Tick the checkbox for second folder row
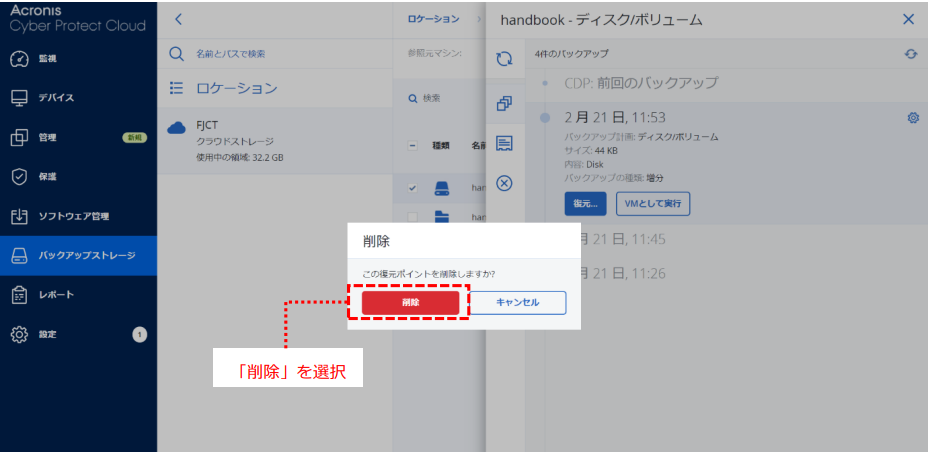Viewport: 930px width, 454px height. pyautogui.click(x=413, y=216)
